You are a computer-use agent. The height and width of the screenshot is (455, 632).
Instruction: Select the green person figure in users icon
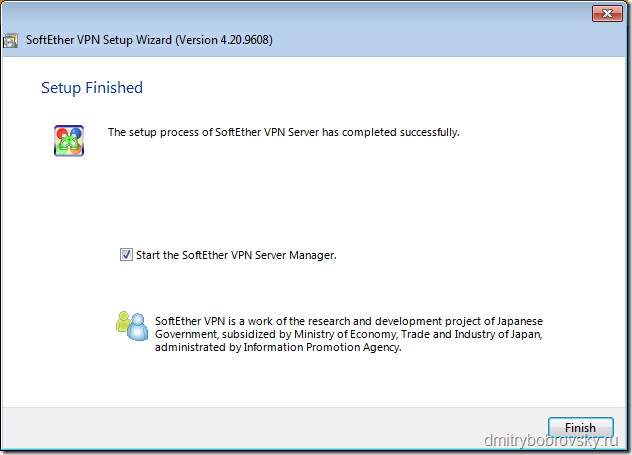point(123,322)
